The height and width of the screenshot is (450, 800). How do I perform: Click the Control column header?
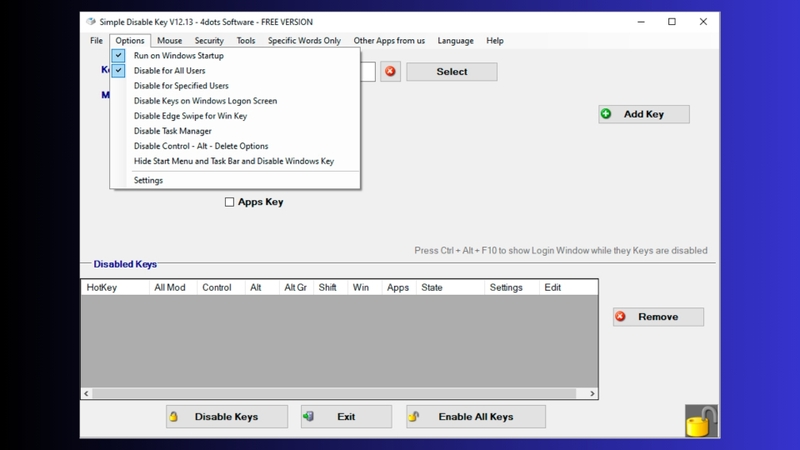point(221,288)
